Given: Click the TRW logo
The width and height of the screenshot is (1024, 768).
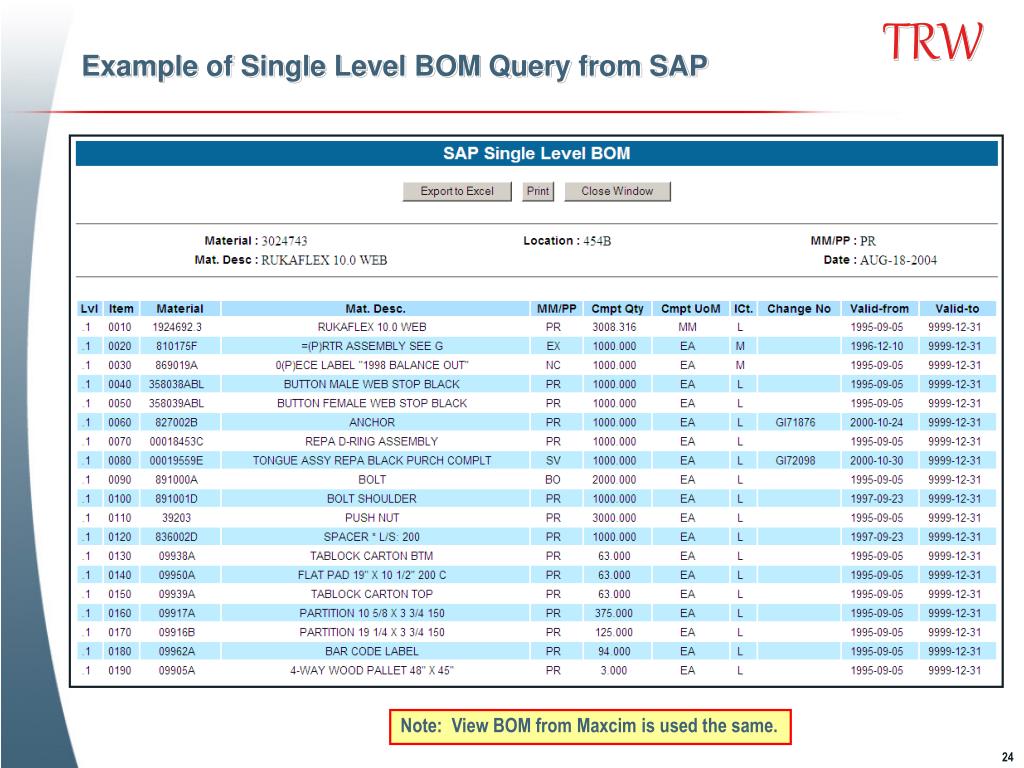Looking at the screenshot, I should pyautogui.click(x=933, y=41).
